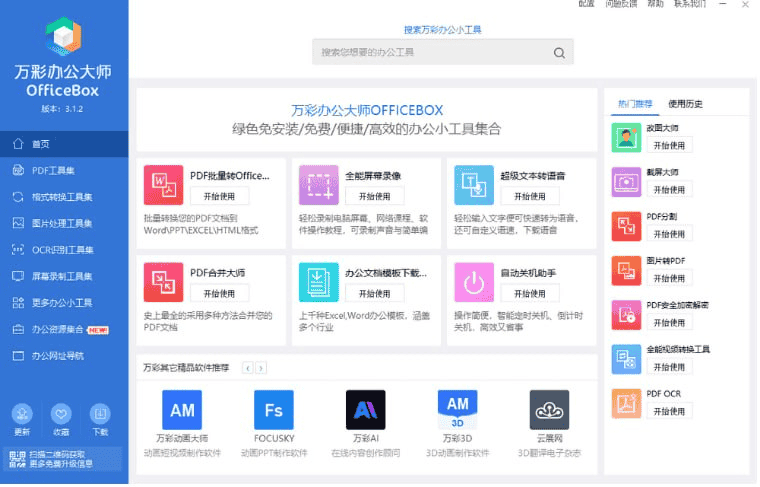
Task: Open the 万彩AI software icon
Action: pos(366,411)
